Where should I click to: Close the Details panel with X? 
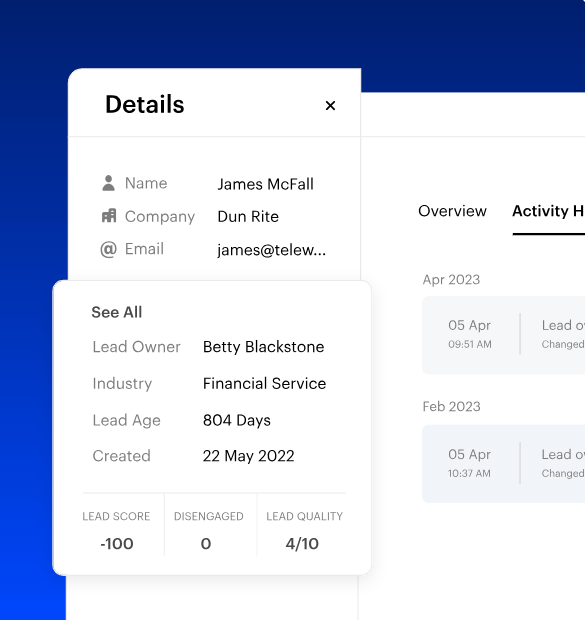[x=330, y=106]
